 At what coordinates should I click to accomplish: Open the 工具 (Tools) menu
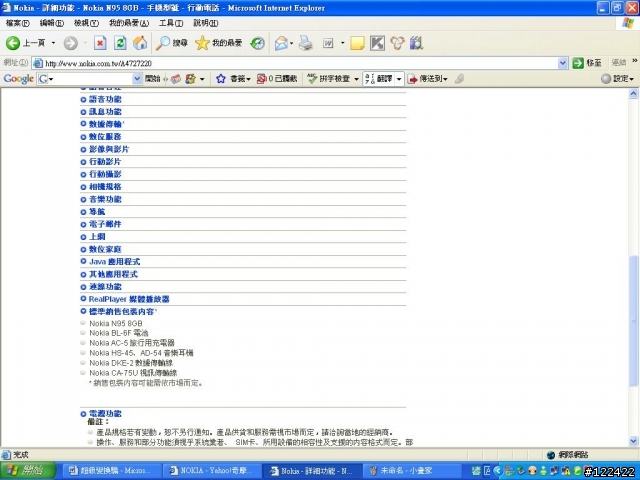171,23
